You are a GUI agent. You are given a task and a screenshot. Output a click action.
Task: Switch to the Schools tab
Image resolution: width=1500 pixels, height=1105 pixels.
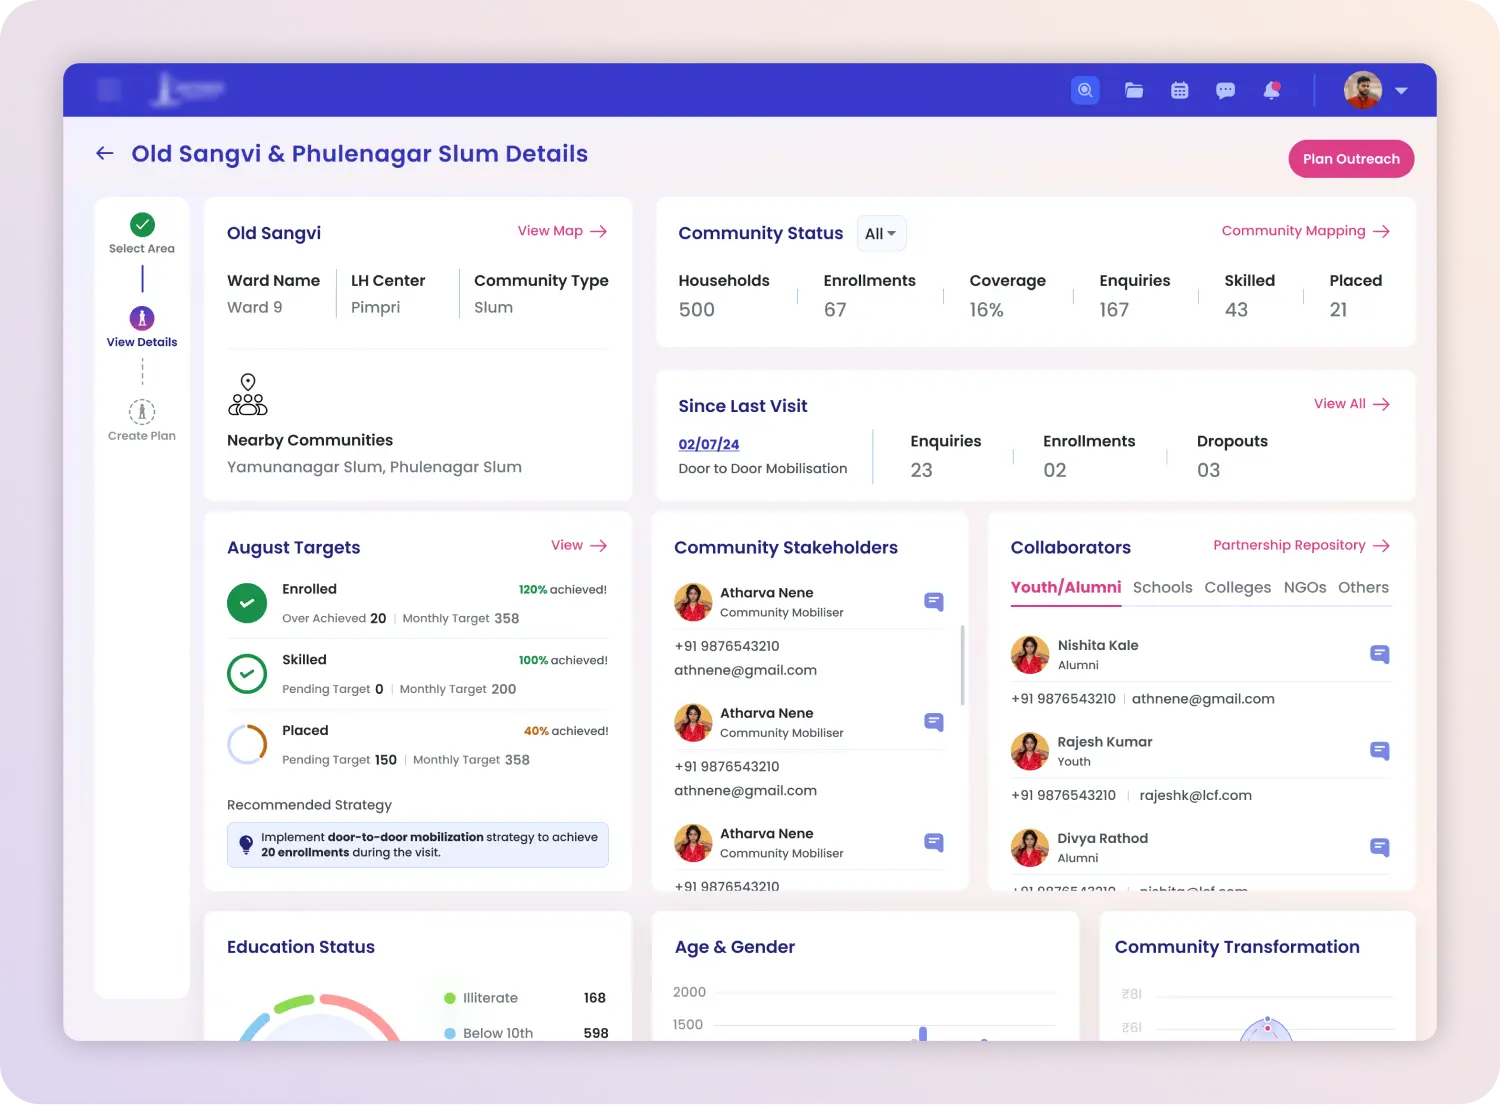tap(1162, 587)
